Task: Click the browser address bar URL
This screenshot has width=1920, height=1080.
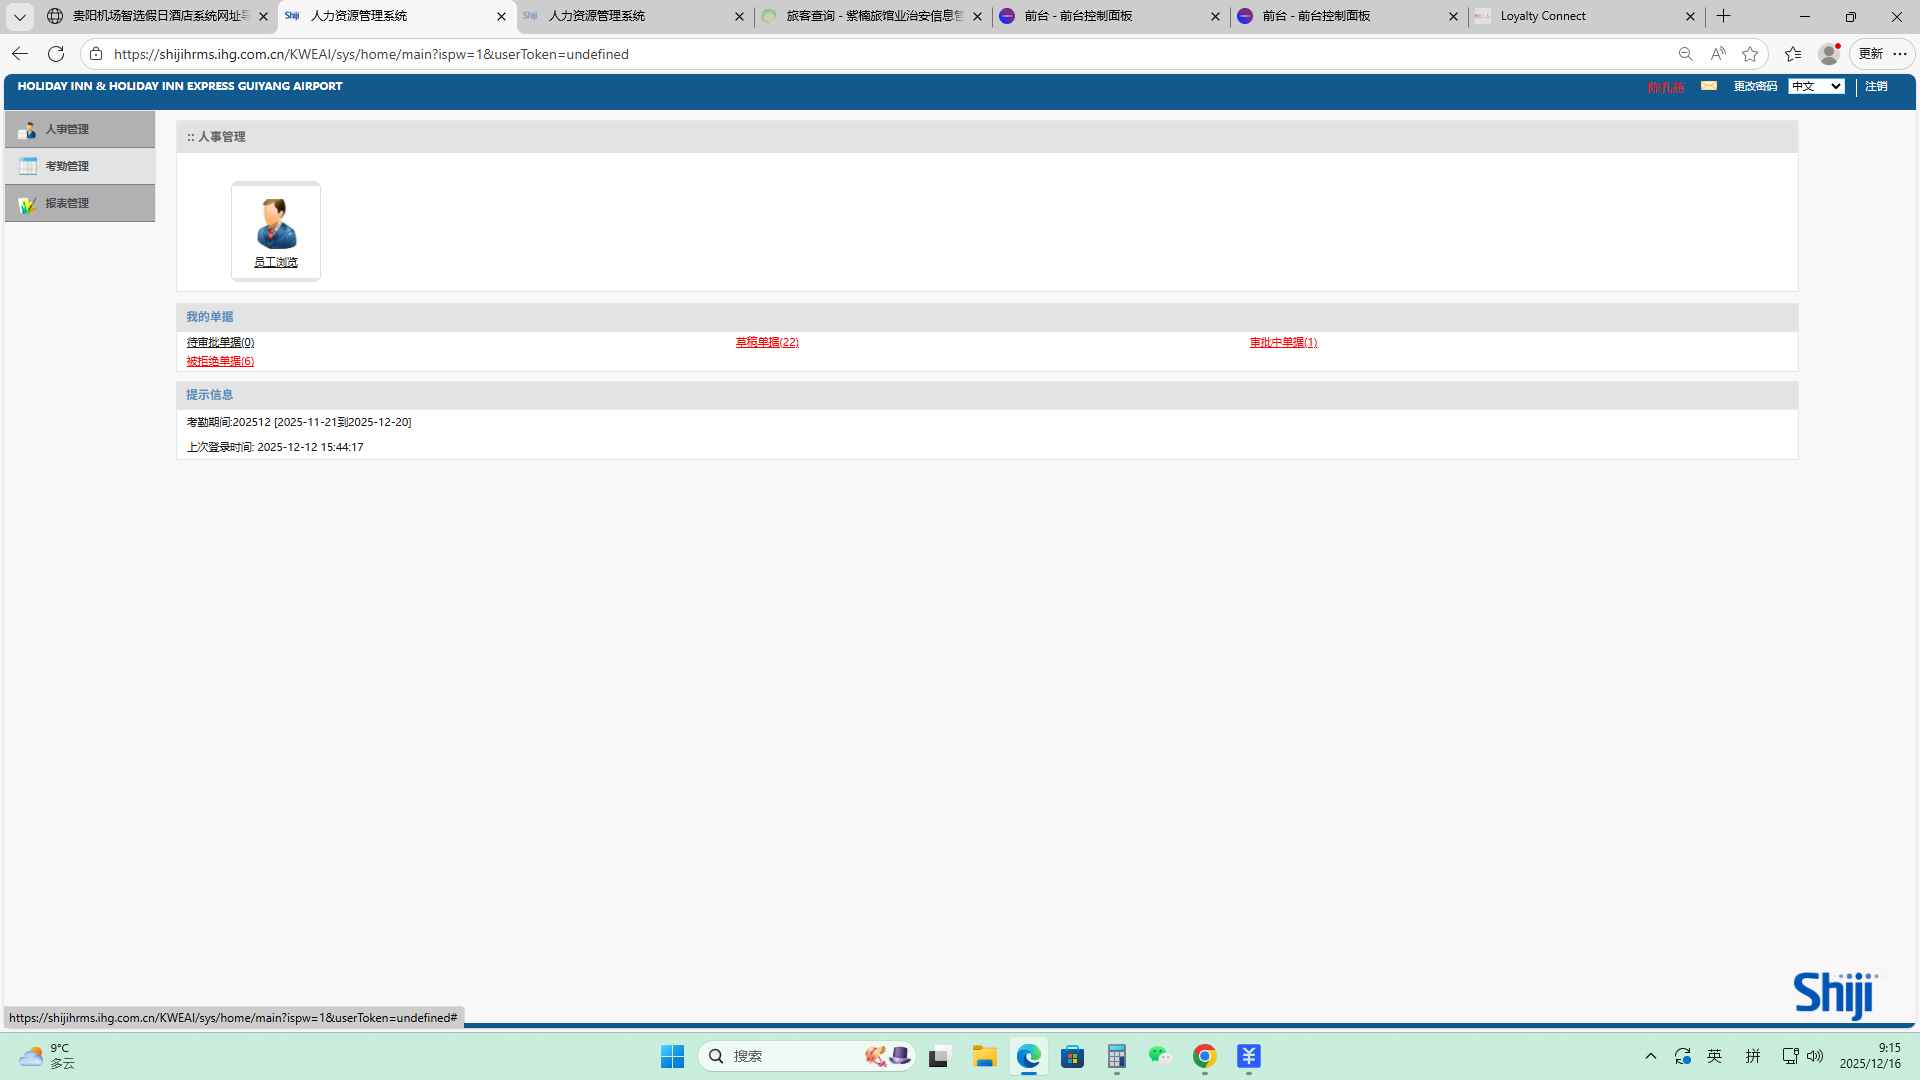Action: pyautogui.click(x=370, y=54)
